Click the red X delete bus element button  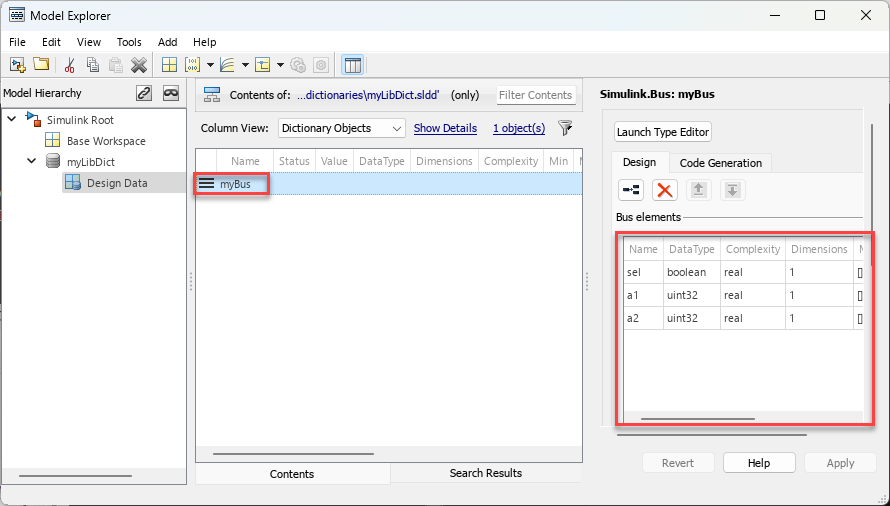point(664,190)
